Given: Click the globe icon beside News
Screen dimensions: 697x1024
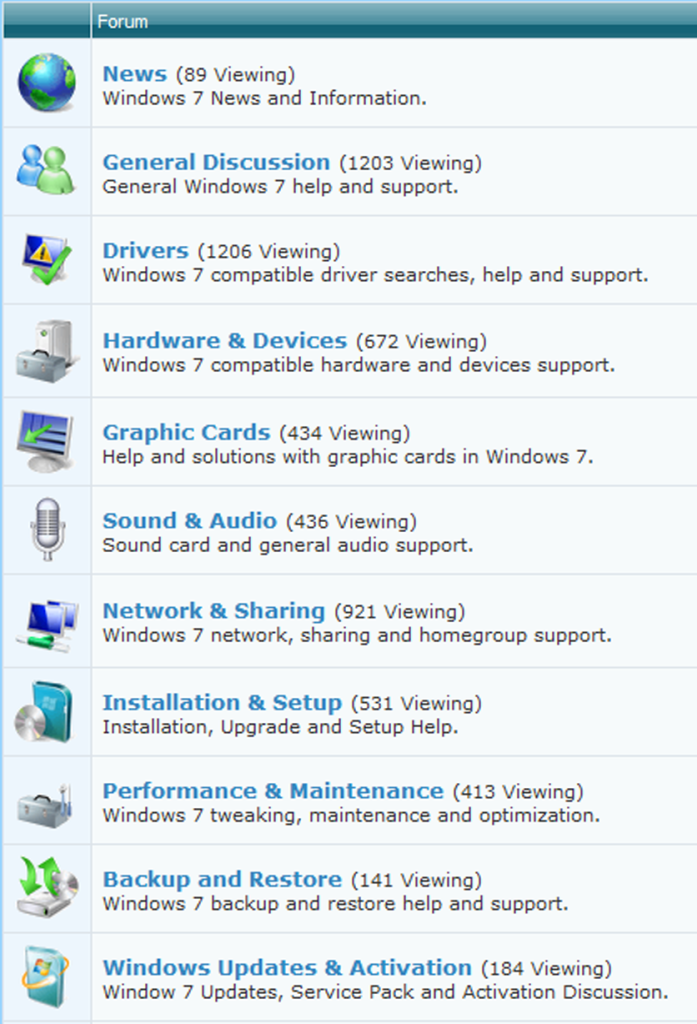Looking at the screenshot, I should coord(46,83).
